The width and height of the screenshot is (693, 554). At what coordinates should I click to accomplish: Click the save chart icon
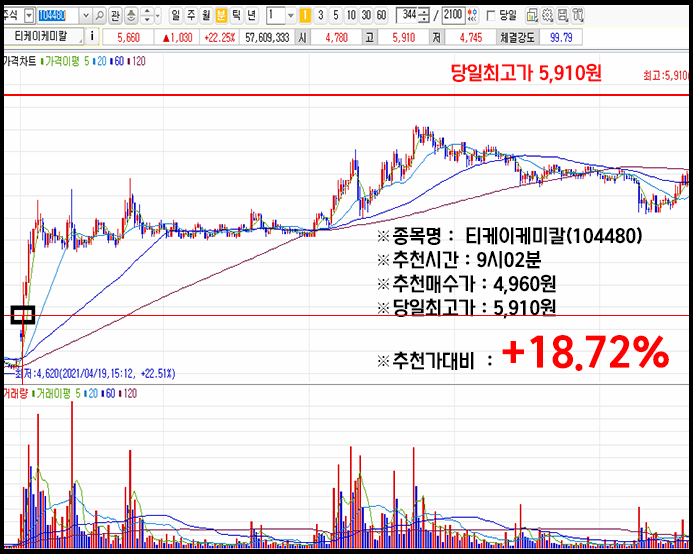tap(562, 16)
